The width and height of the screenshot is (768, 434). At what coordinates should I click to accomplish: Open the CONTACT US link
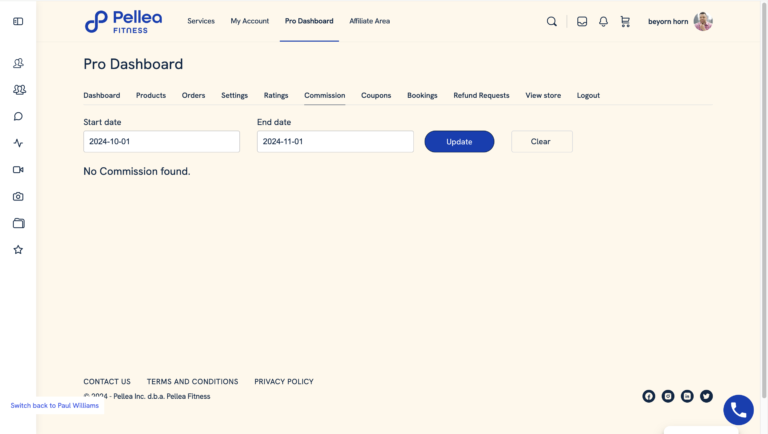point(107,382)
